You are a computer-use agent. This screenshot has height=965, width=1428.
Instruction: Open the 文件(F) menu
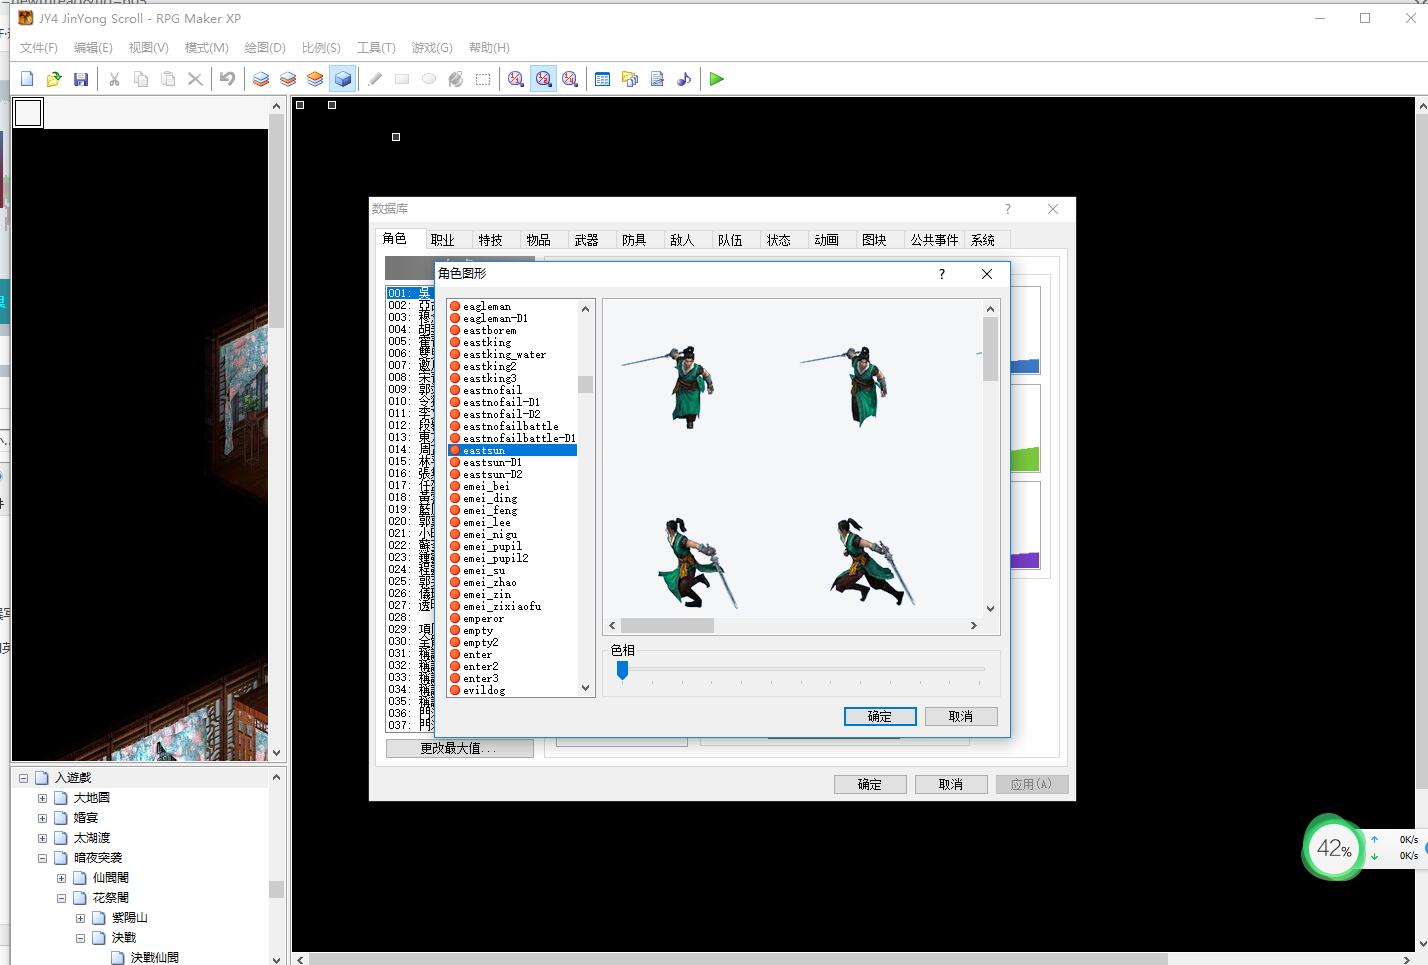coord(38,47)
